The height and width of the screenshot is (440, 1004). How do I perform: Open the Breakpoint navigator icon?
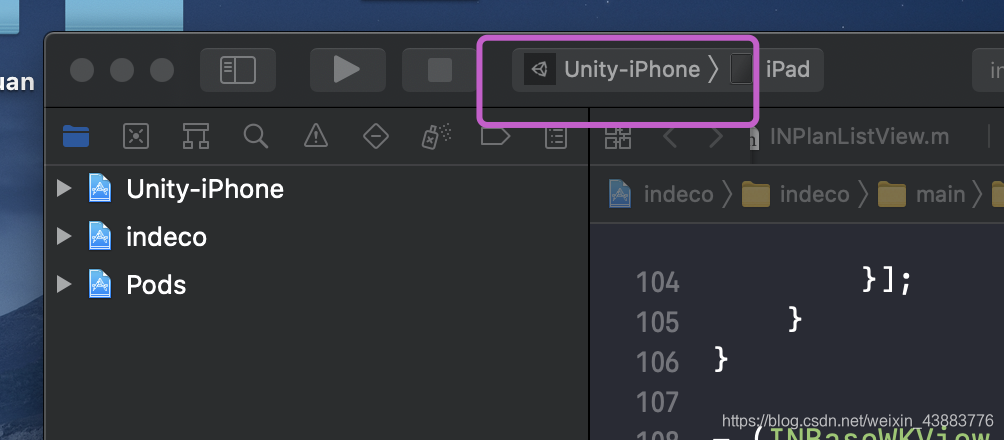tap(495, 136)
